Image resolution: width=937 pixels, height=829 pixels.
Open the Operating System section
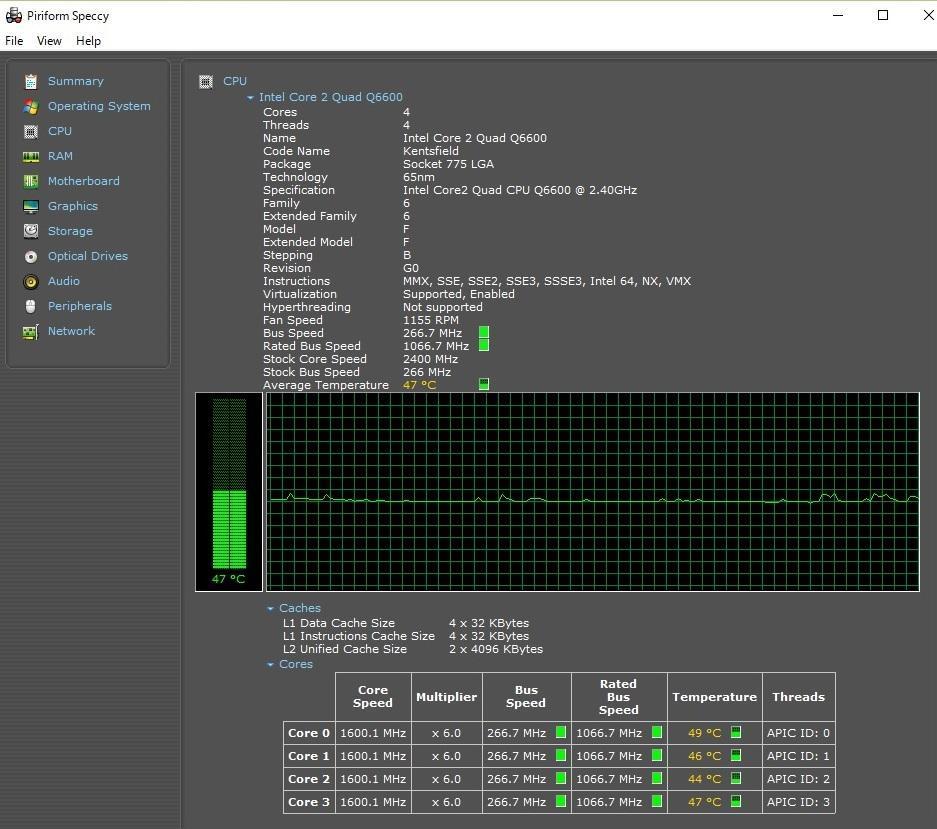pyautogui.click(x=99, y=106)
